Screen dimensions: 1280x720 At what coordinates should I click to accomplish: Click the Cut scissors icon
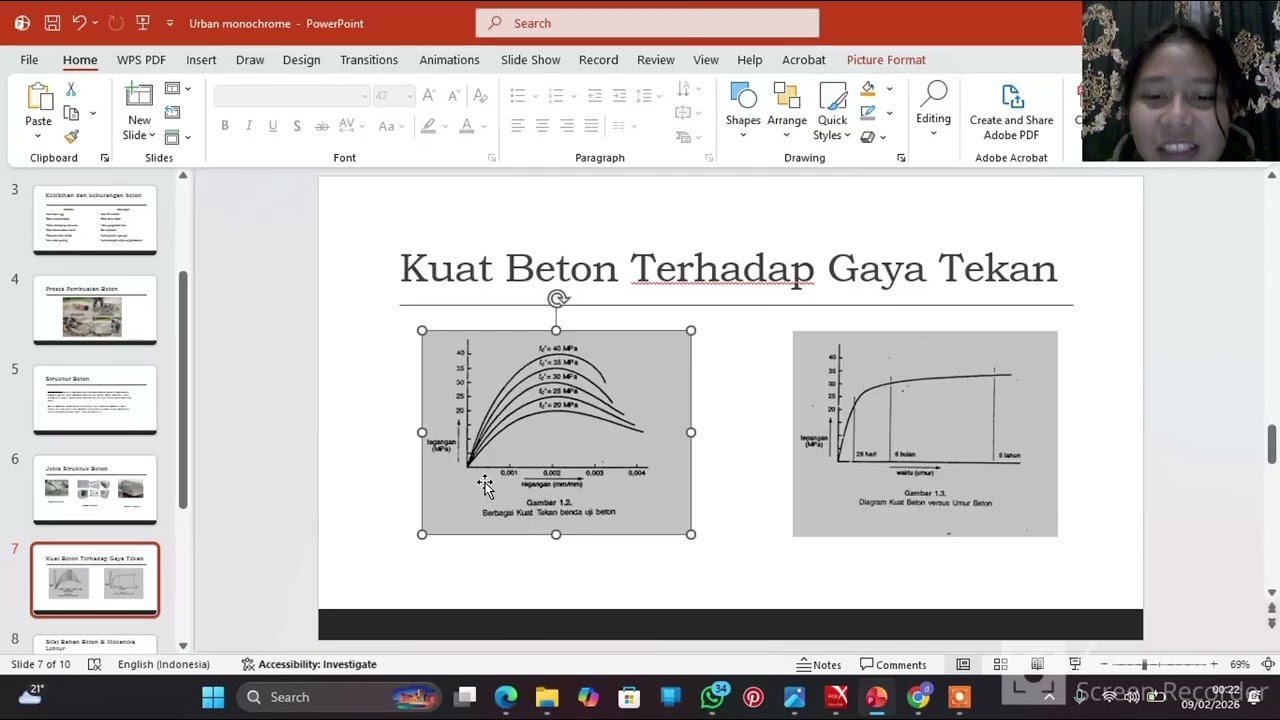[71, 90]
